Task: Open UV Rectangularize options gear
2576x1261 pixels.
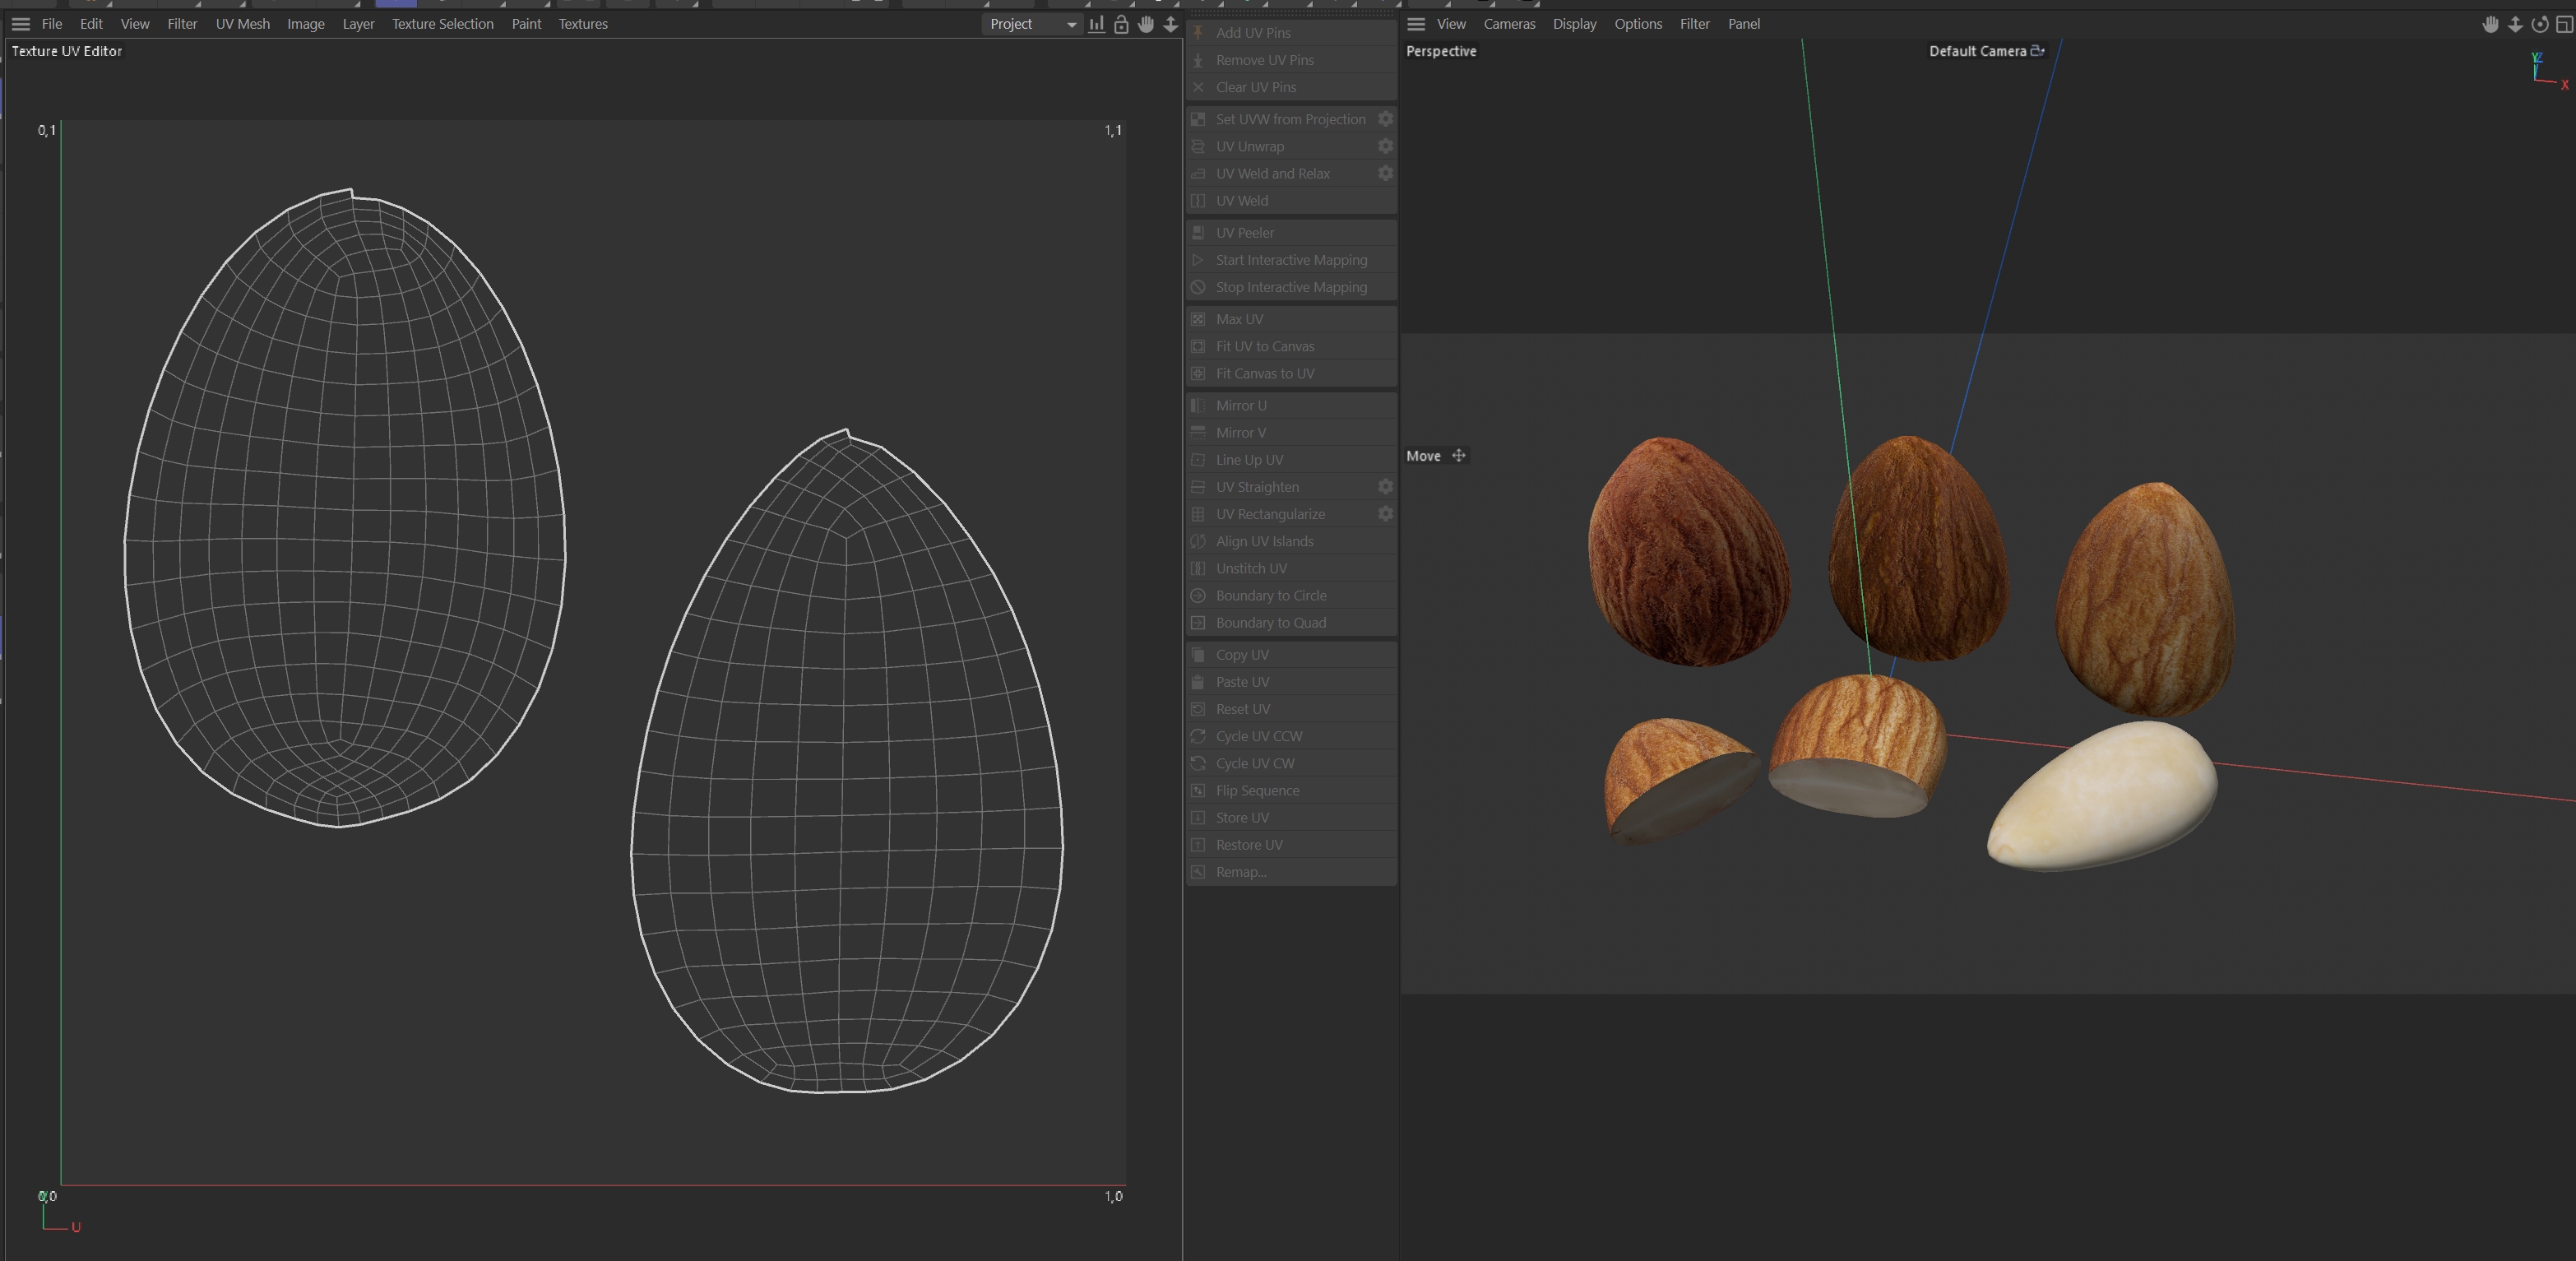Action: point(1385,514)
